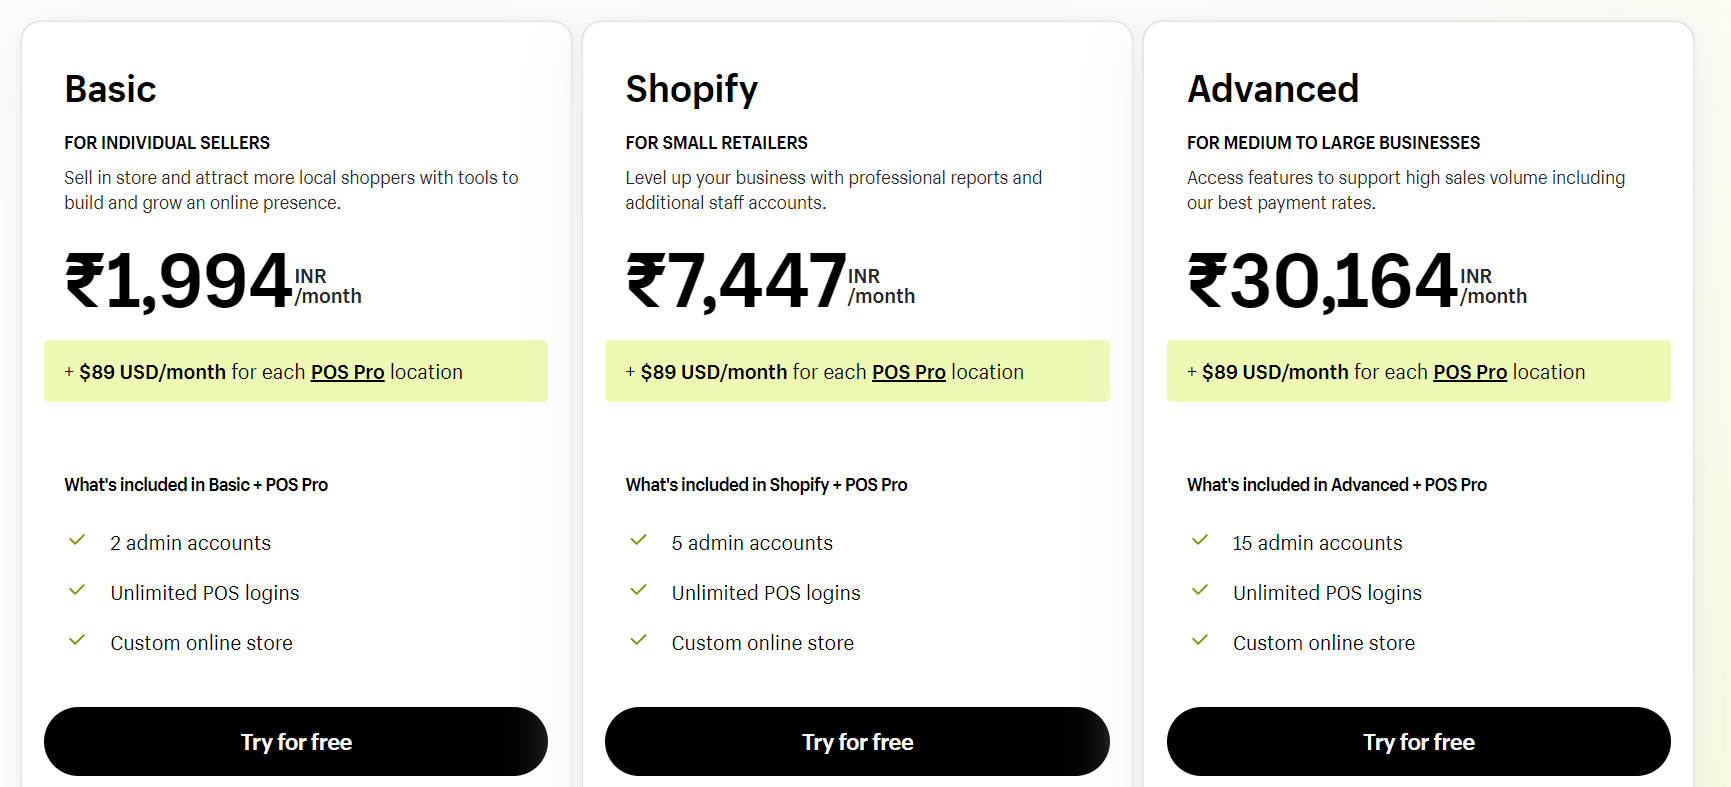Click the checkmark beside Custom online store in Shopify plan
Image resolution: width=1731 pixels, height=787 pixels.
point(639,640)
